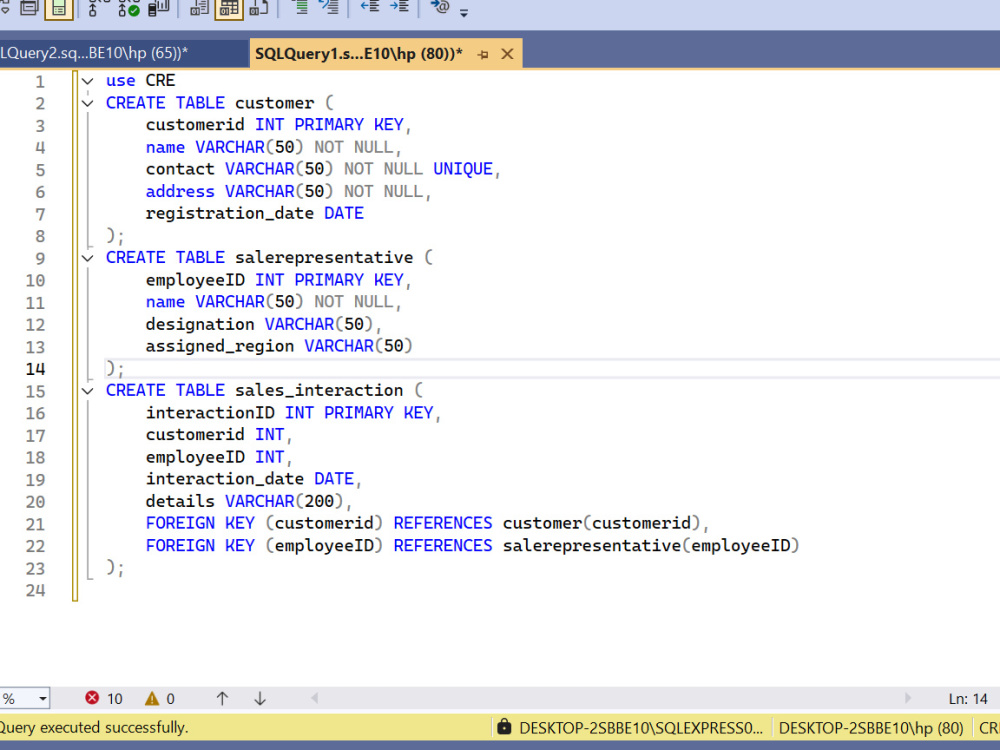Click 'REFERENCES' keyword on line 21

443,523
